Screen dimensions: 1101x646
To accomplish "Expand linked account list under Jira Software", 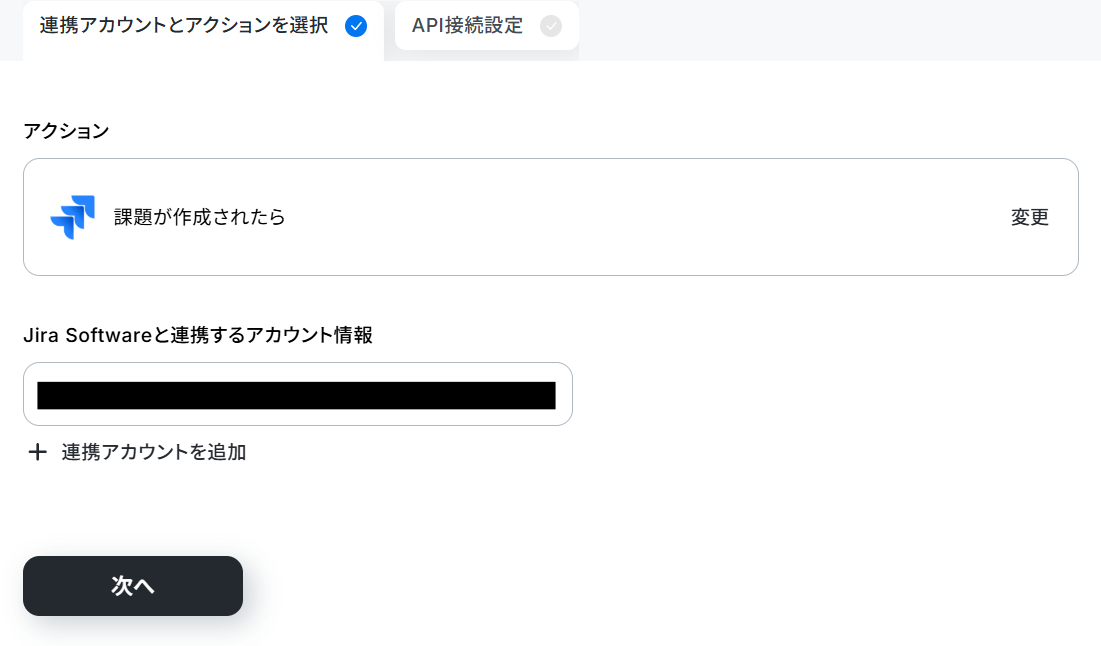I will tap(298, 394).
